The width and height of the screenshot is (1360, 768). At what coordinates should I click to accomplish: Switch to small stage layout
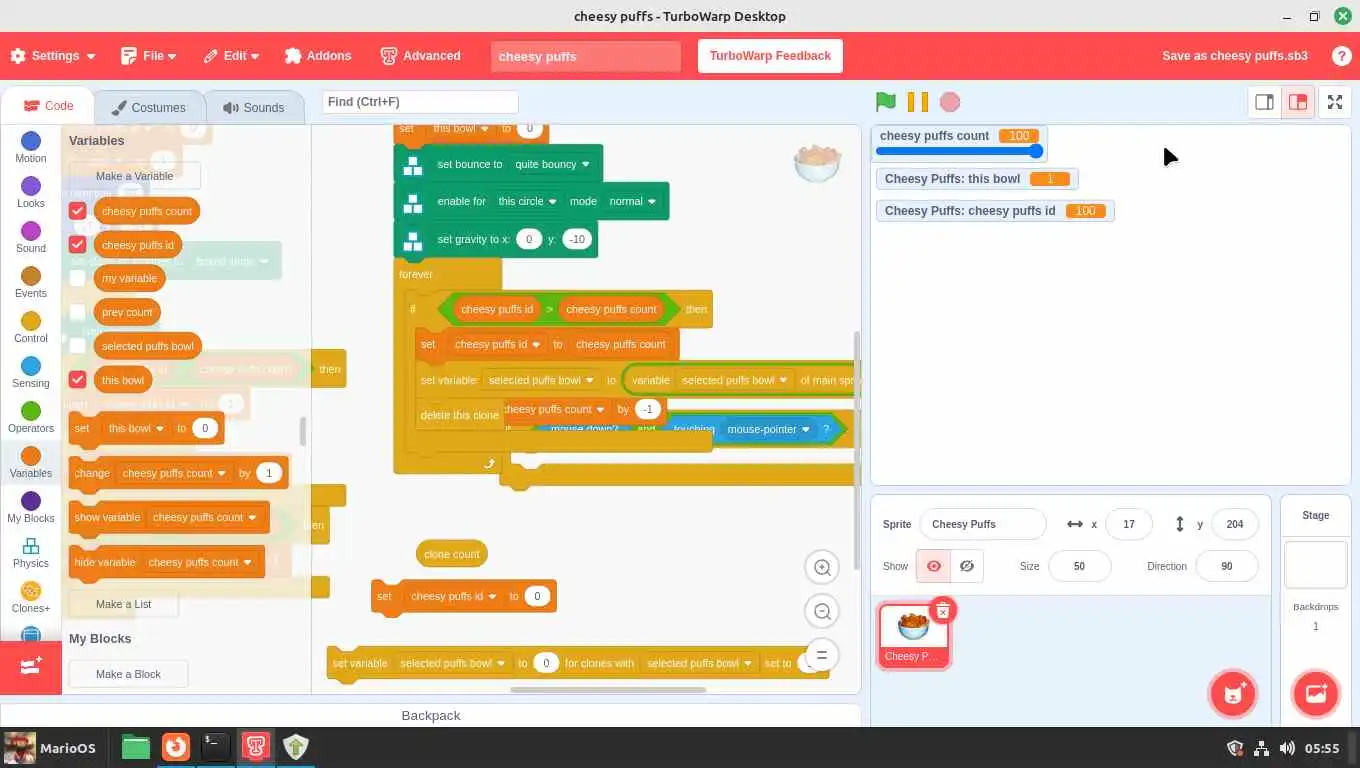[x=1264, y=102]
